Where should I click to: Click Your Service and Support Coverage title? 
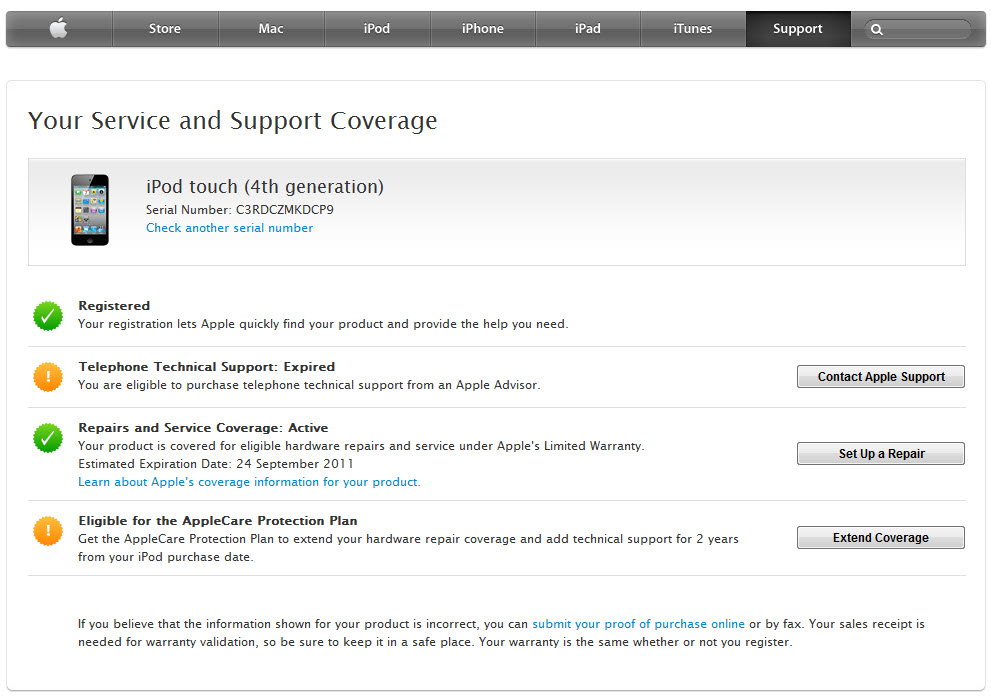point(233,121)
